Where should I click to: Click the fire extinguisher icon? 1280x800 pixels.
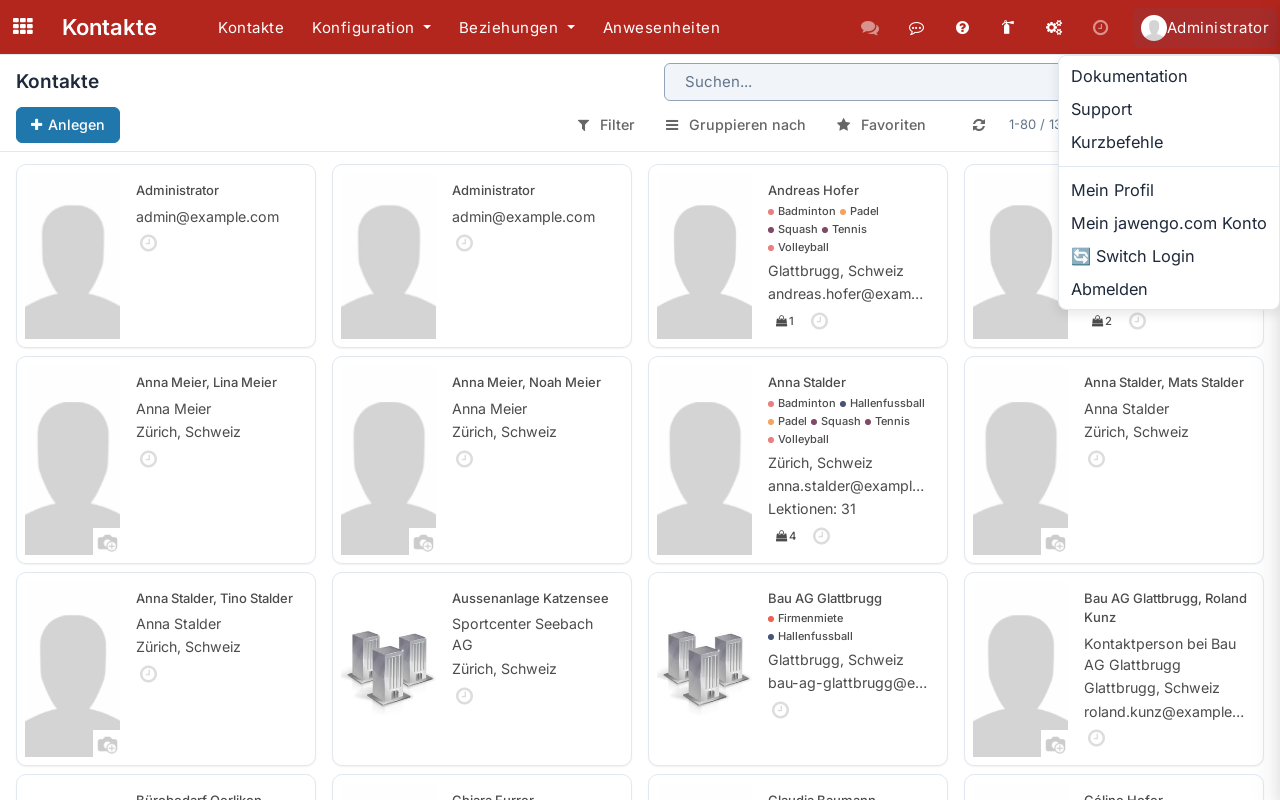(1008, 28)
